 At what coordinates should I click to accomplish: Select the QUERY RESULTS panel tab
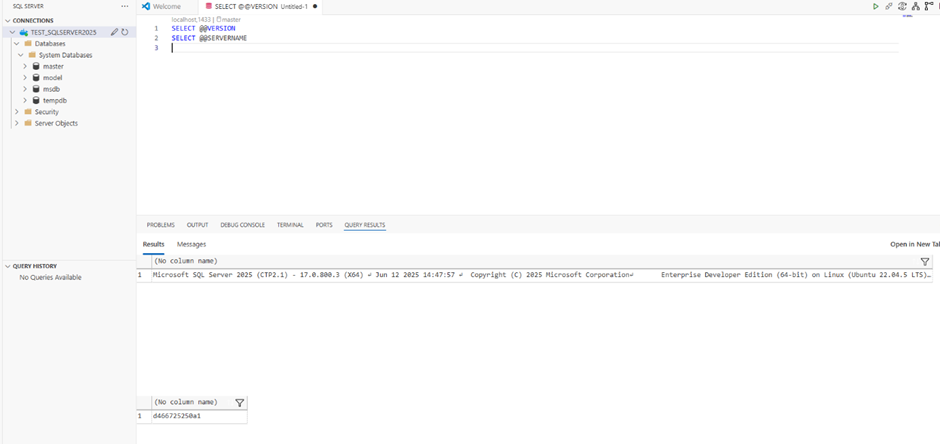tap(364, 225)
